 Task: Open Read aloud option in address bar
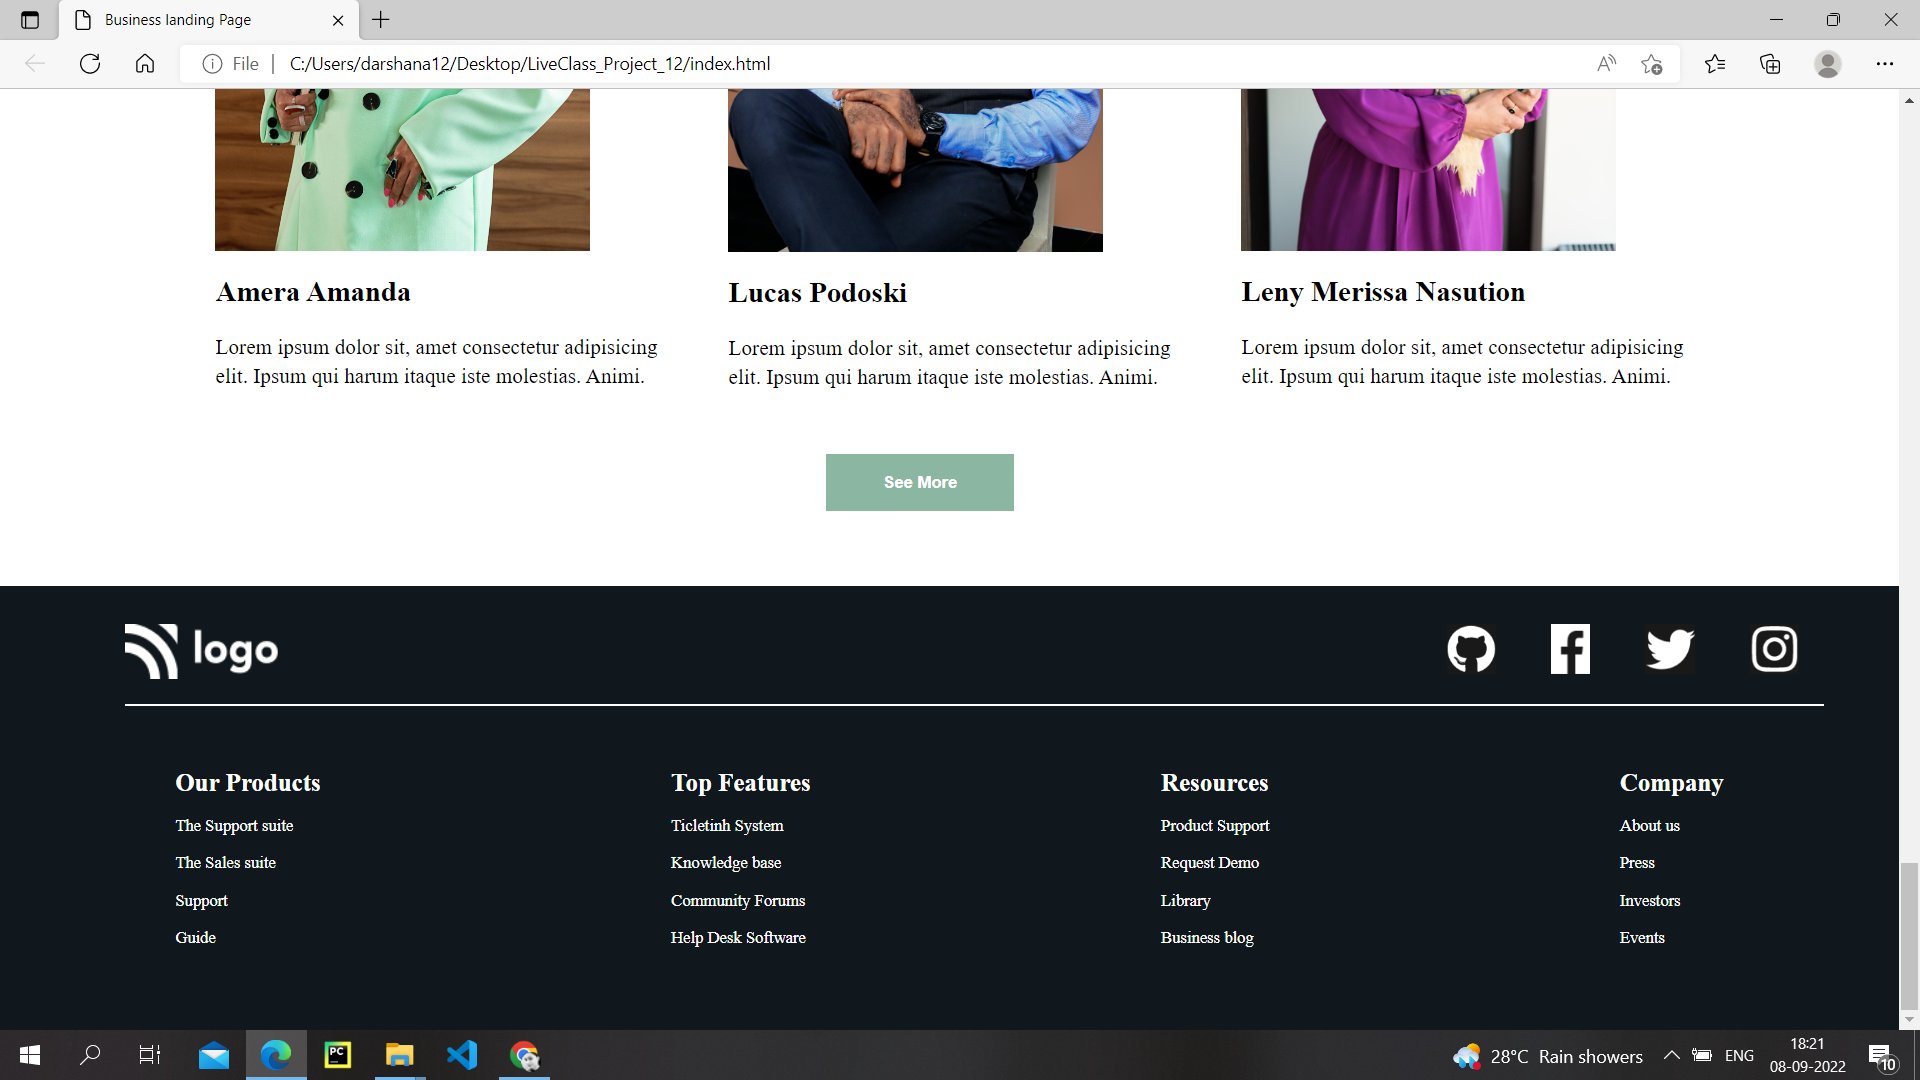1606,64
